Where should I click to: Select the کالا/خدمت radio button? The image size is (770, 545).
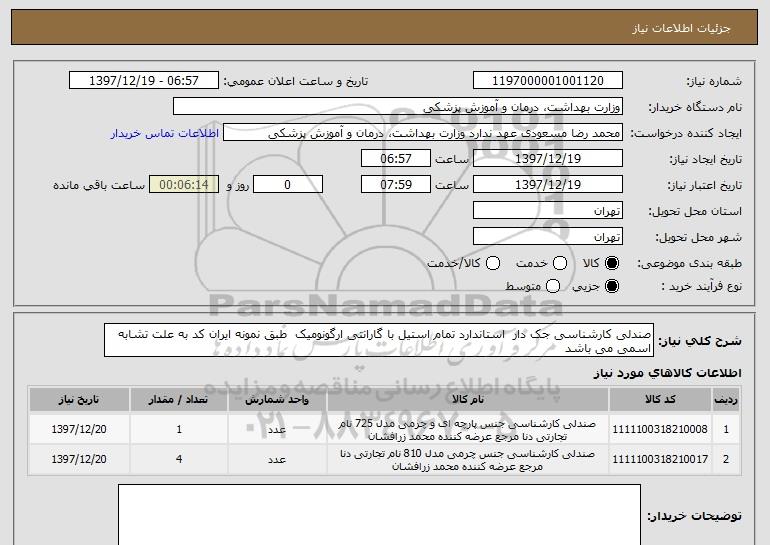493,263
